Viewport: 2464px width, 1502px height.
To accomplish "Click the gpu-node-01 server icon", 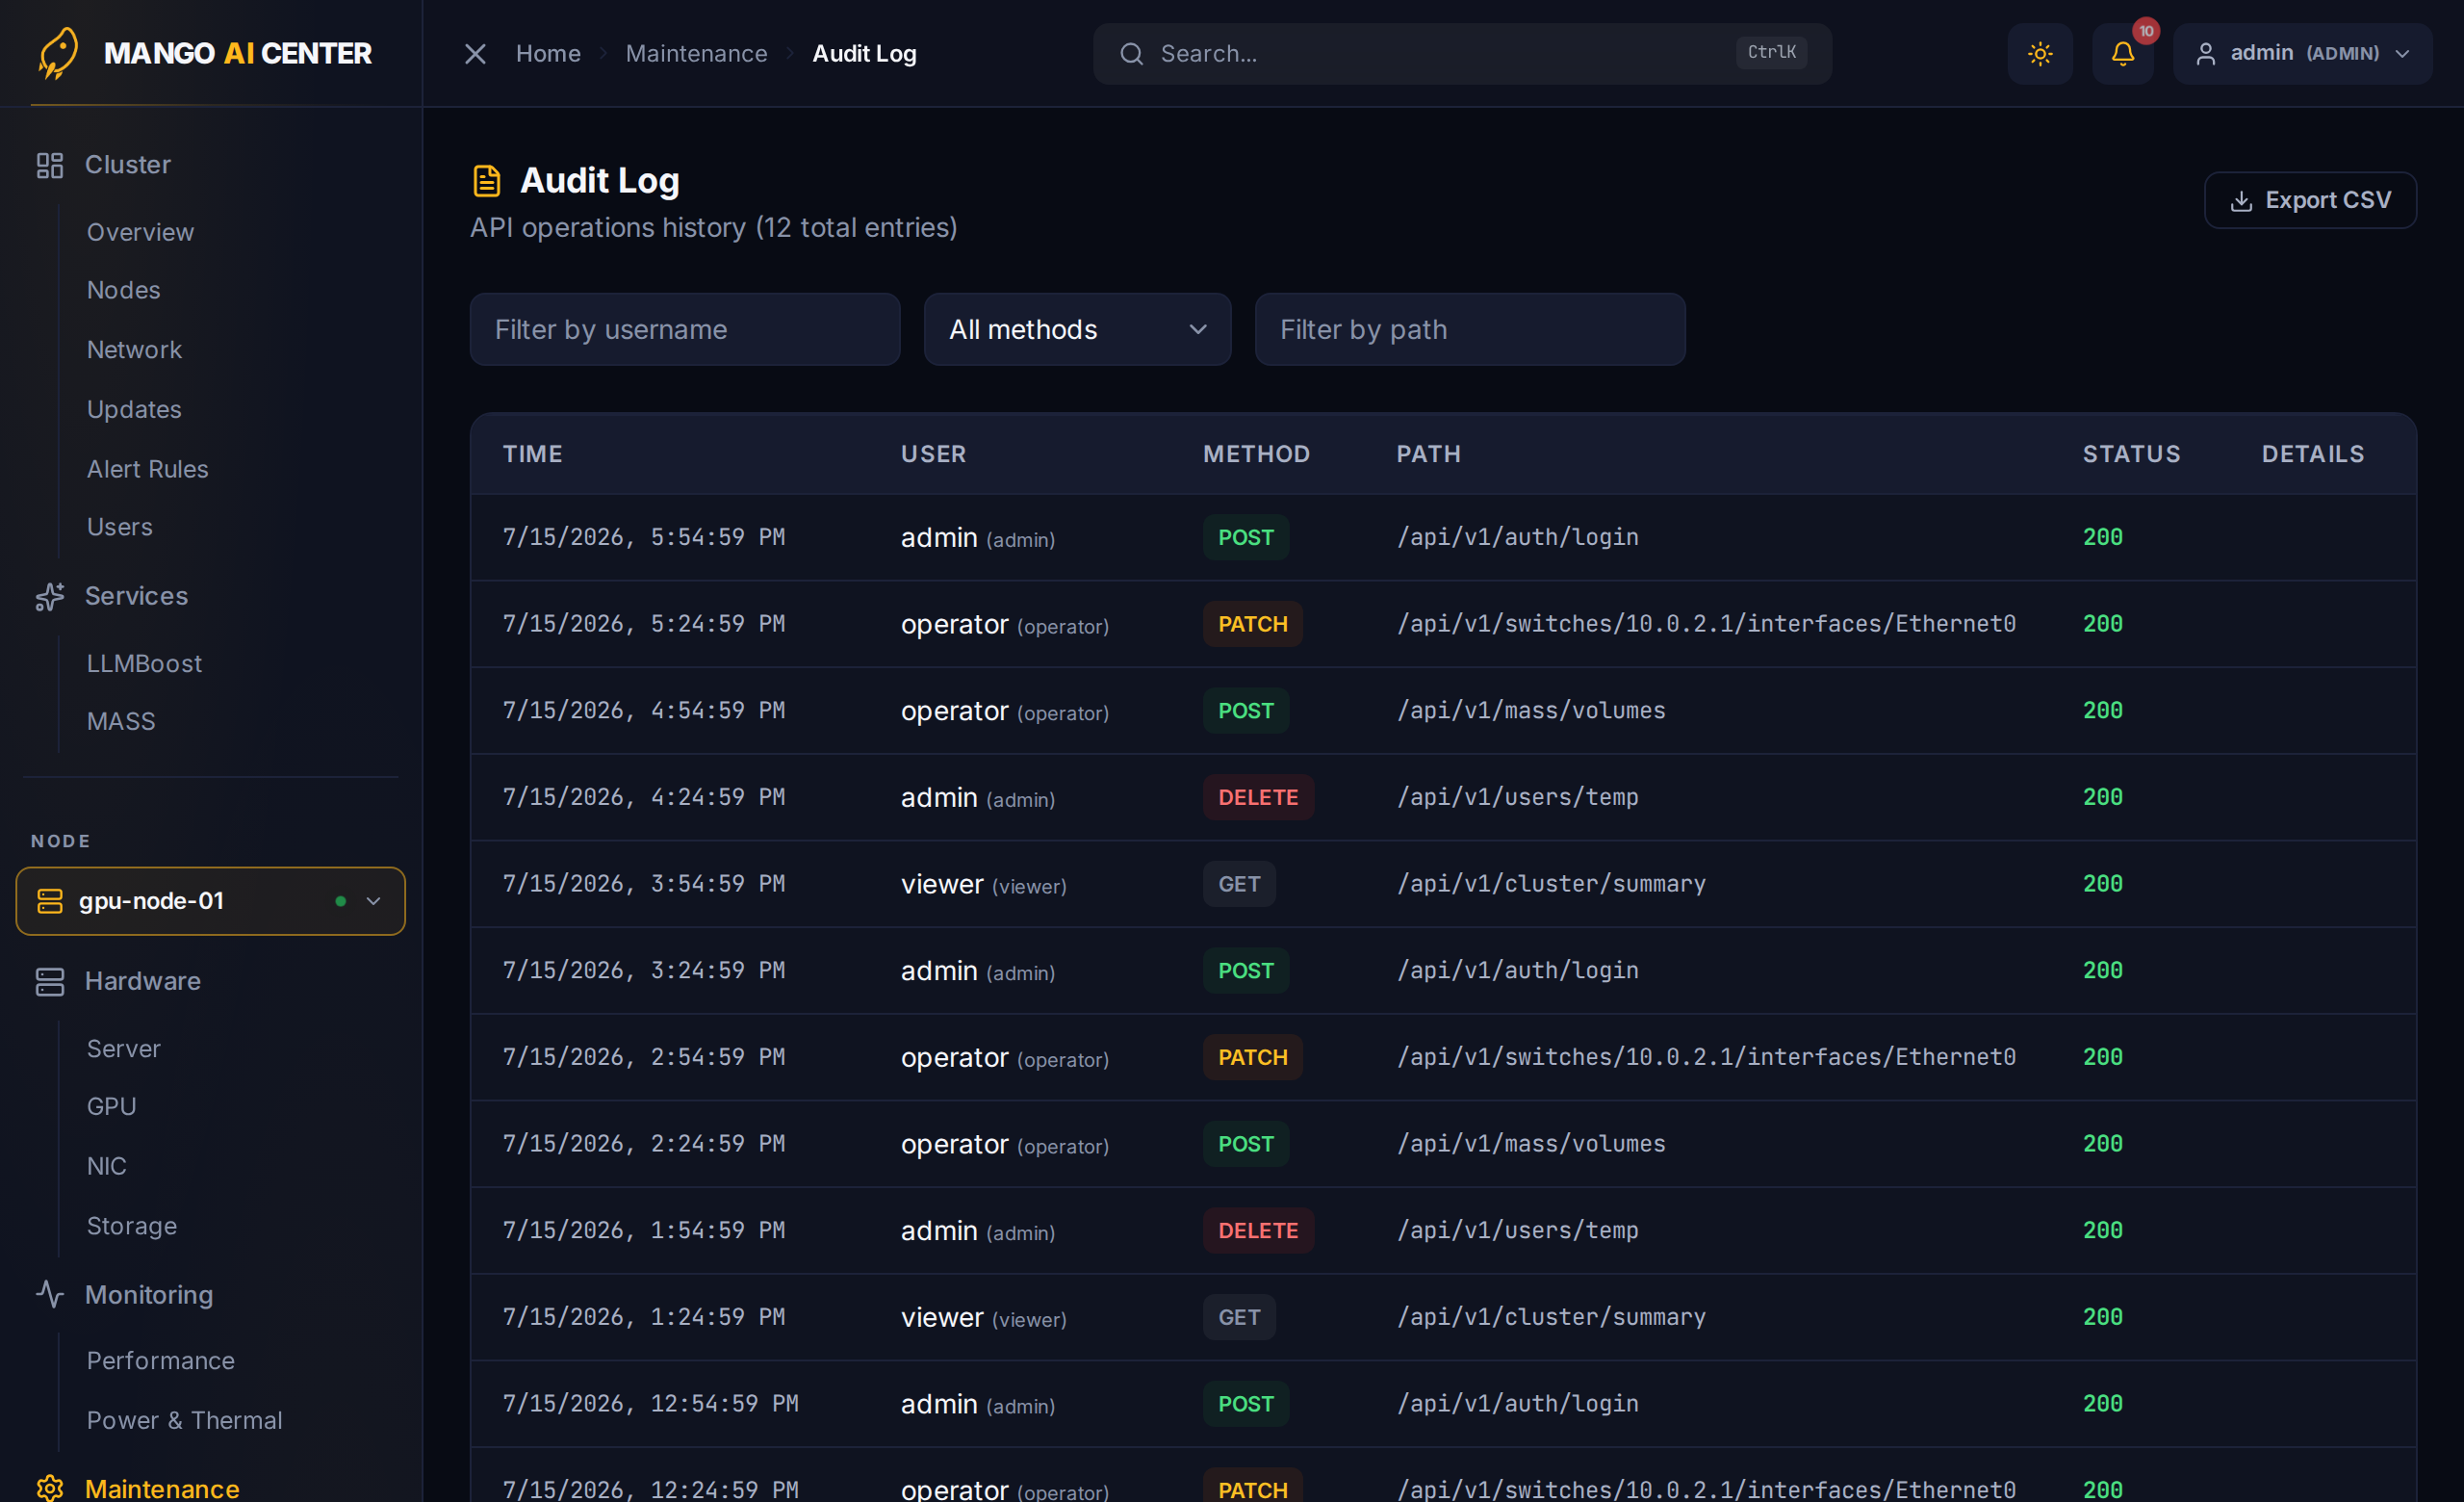I will tap(50, 901).
